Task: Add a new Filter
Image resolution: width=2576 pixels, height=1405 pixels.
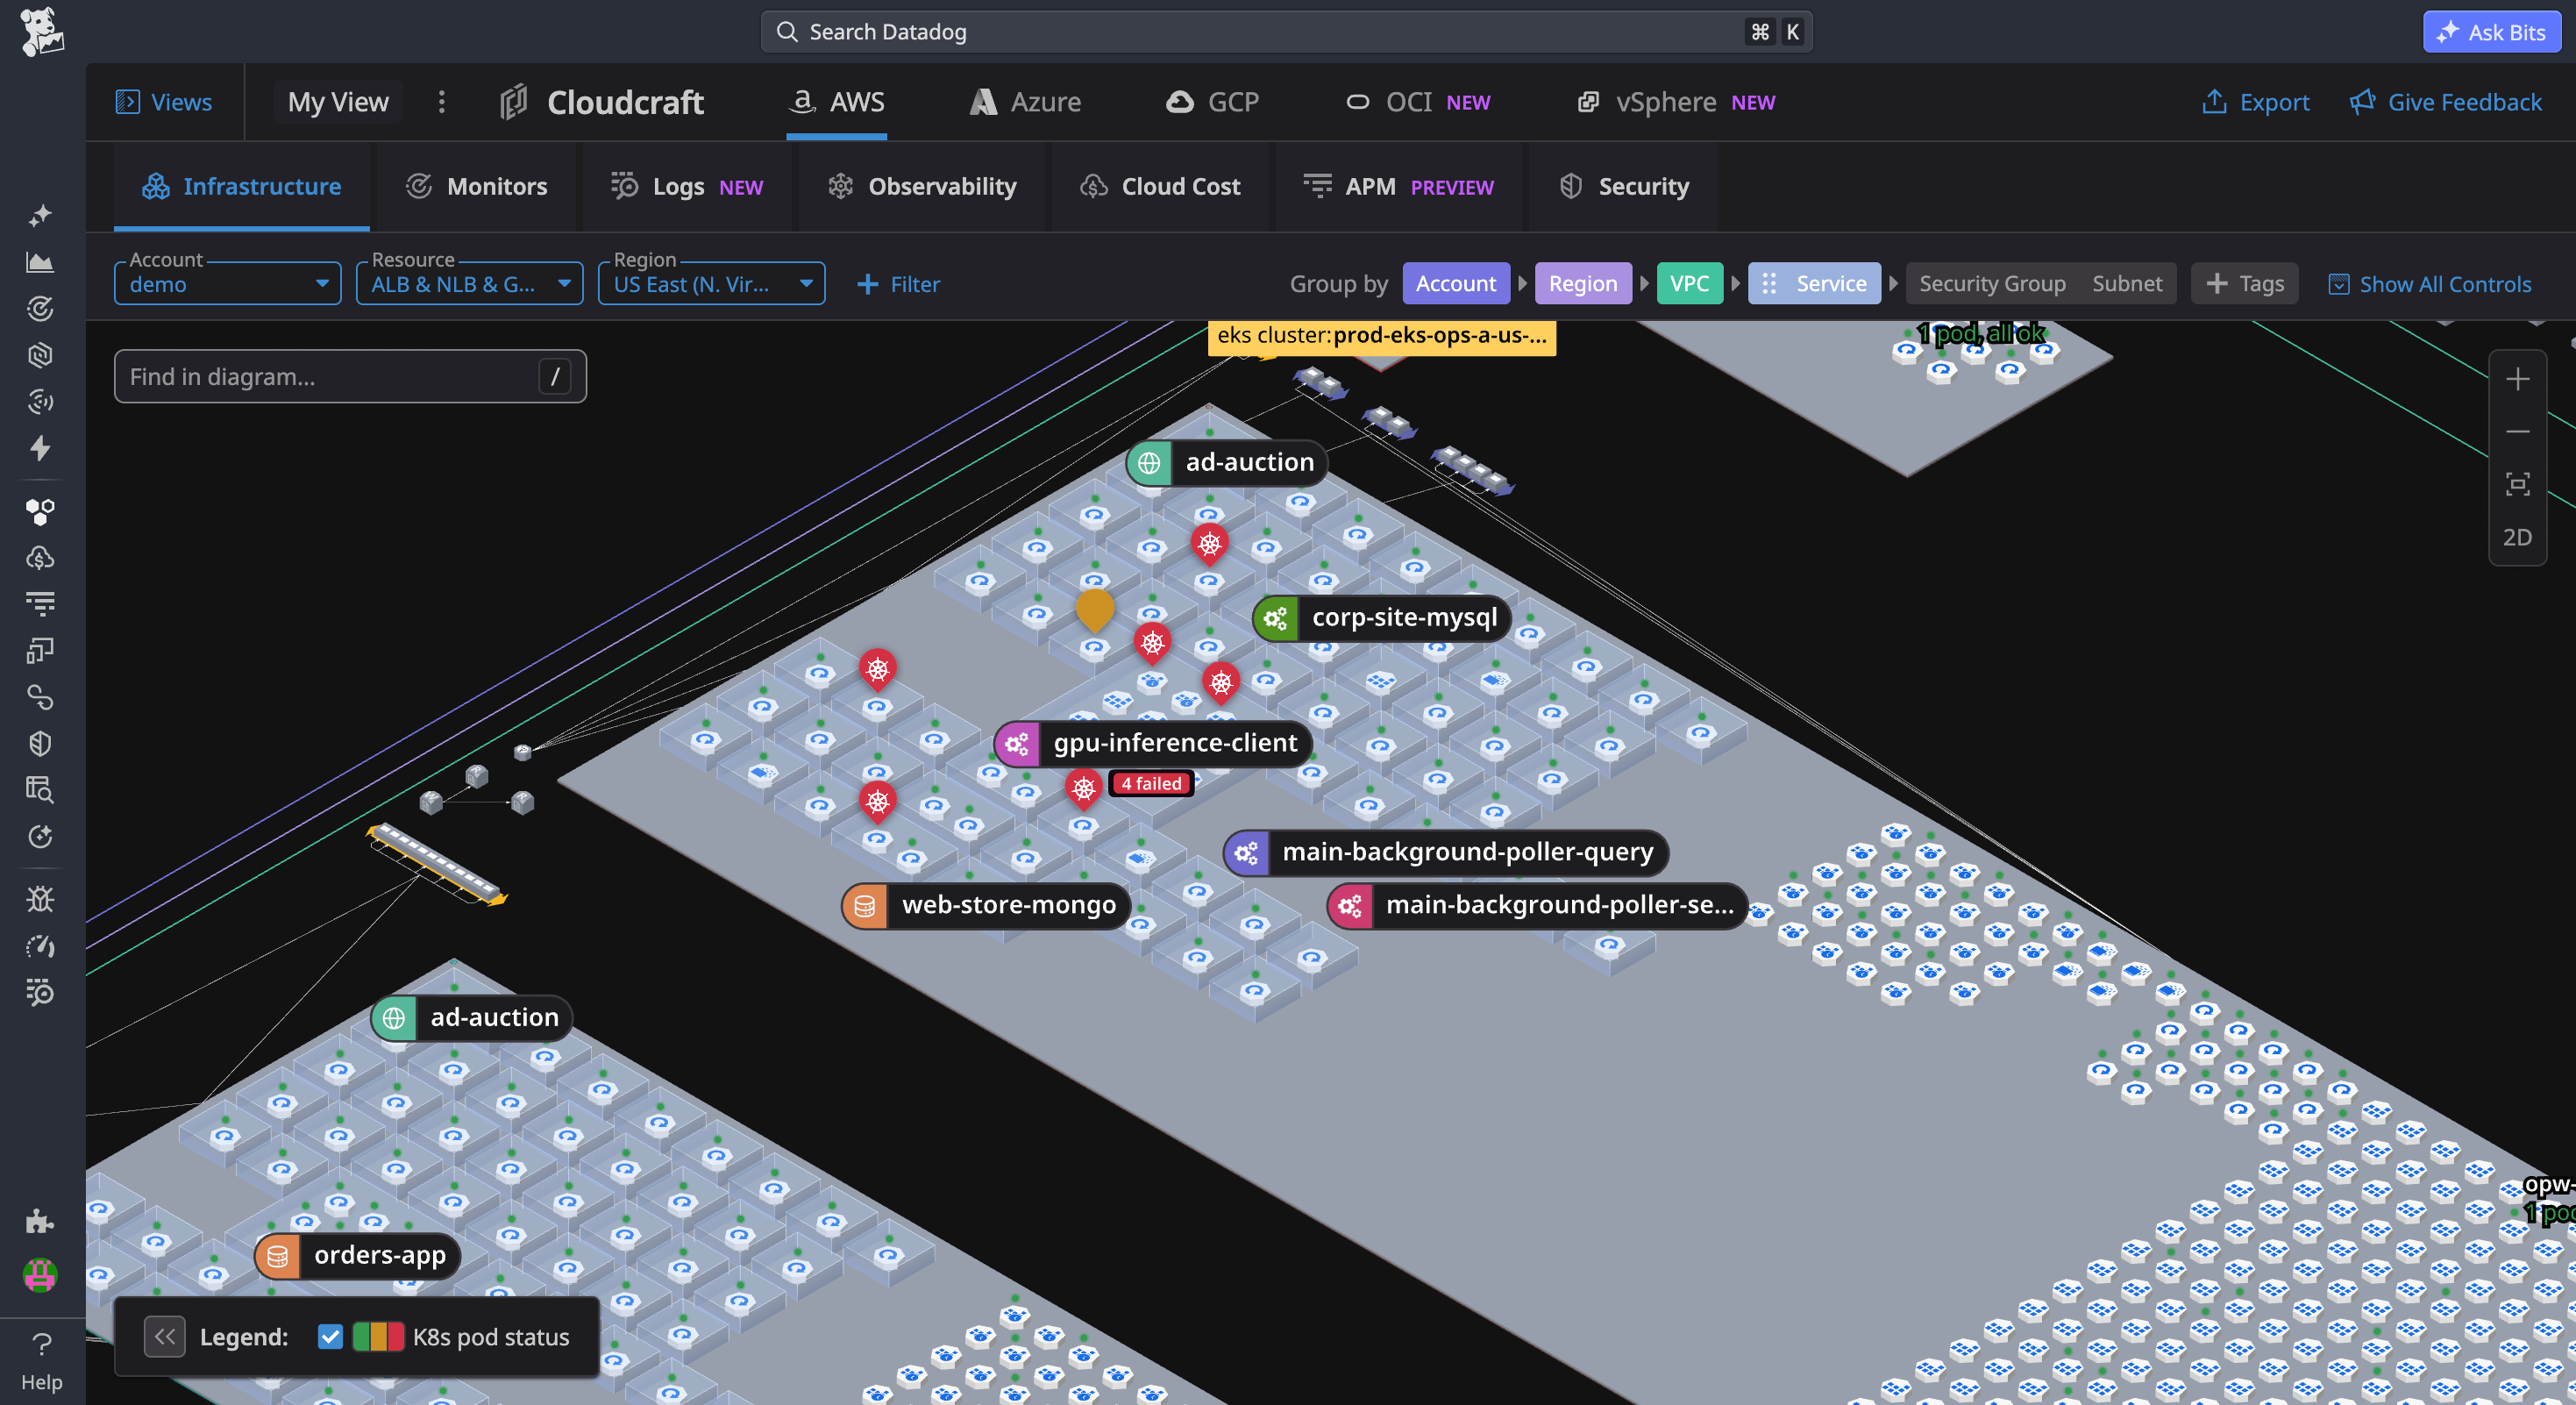Action: pyautogui.click(x=898, y=284)
